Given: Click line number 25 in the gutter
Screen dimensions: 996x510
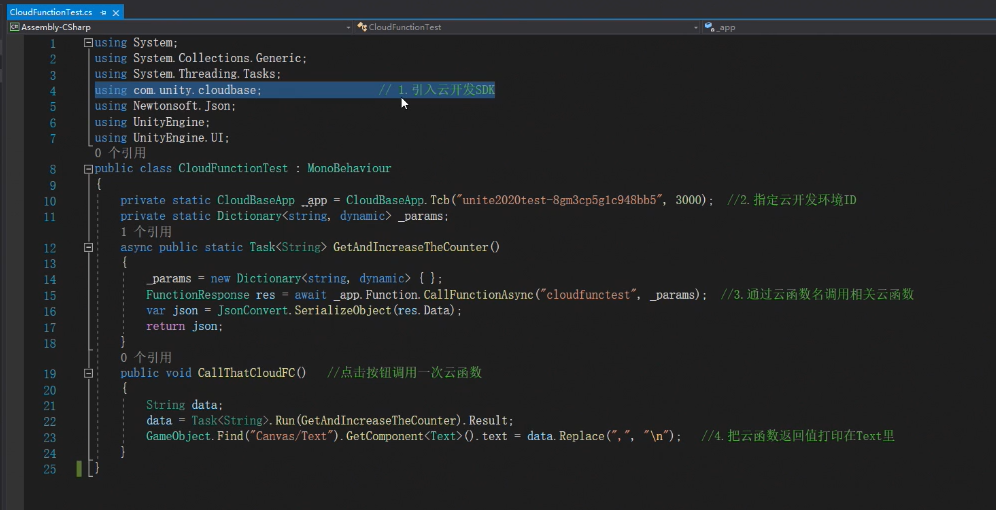Looking at the screenshot, I should (50, 469).
